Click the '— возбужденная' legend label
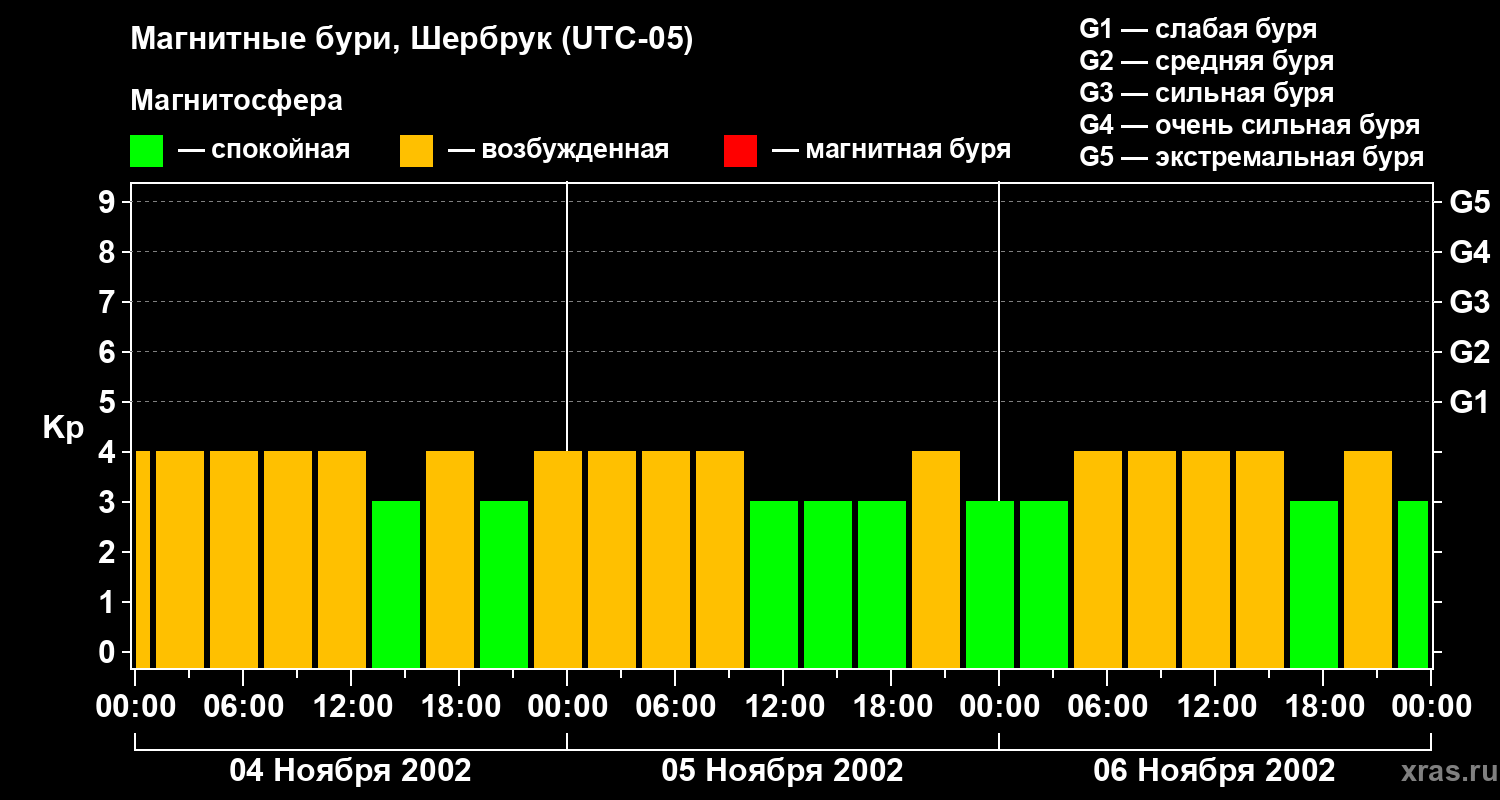The image size is (1500, 800). pos(558,150)
